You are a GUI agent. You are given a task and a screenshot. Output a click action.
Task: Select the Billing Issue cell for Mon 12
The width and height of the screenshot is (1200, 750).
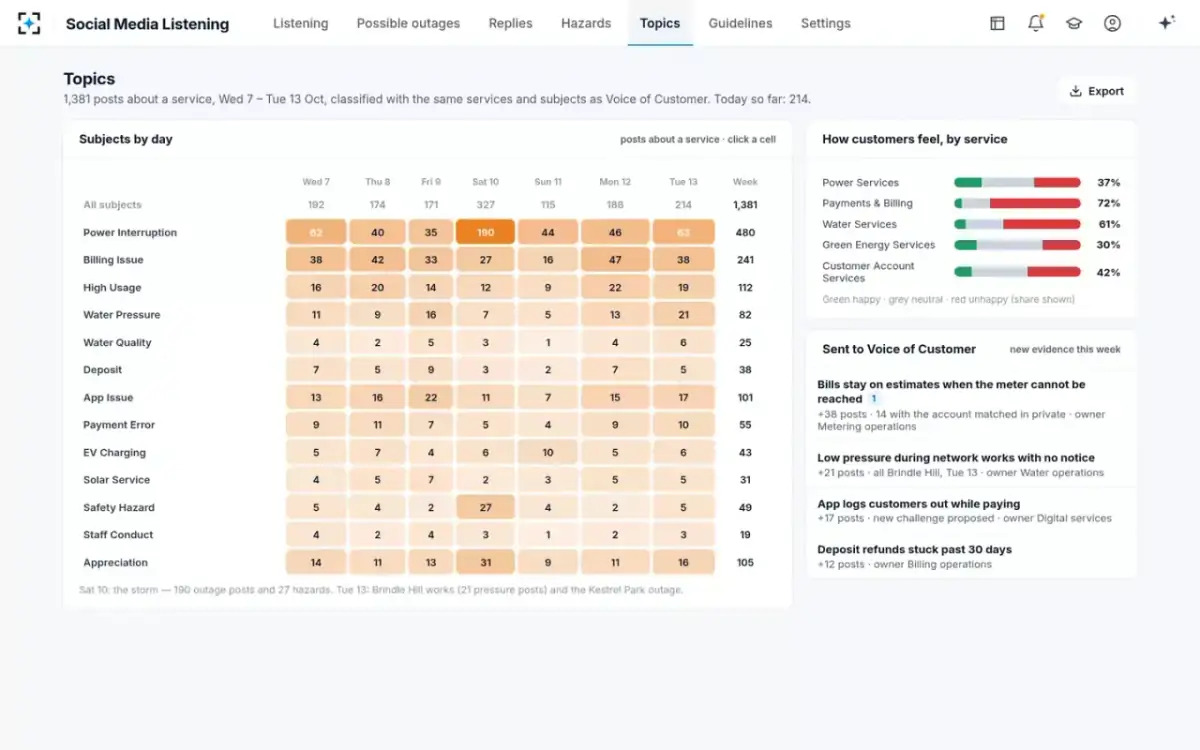click(615, 260)
